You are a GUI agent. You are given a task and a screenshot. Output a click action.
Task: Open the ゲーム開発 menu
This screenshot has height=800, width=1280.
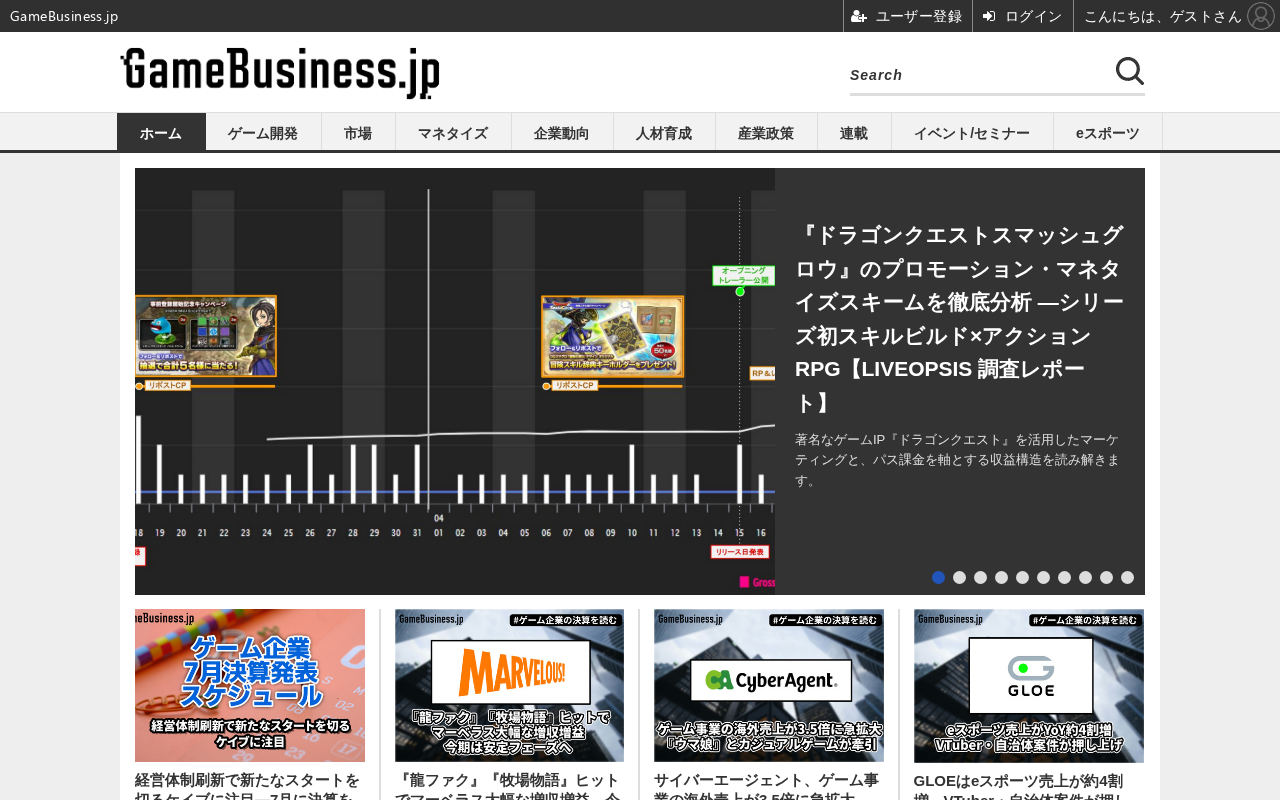click(263, 132)
